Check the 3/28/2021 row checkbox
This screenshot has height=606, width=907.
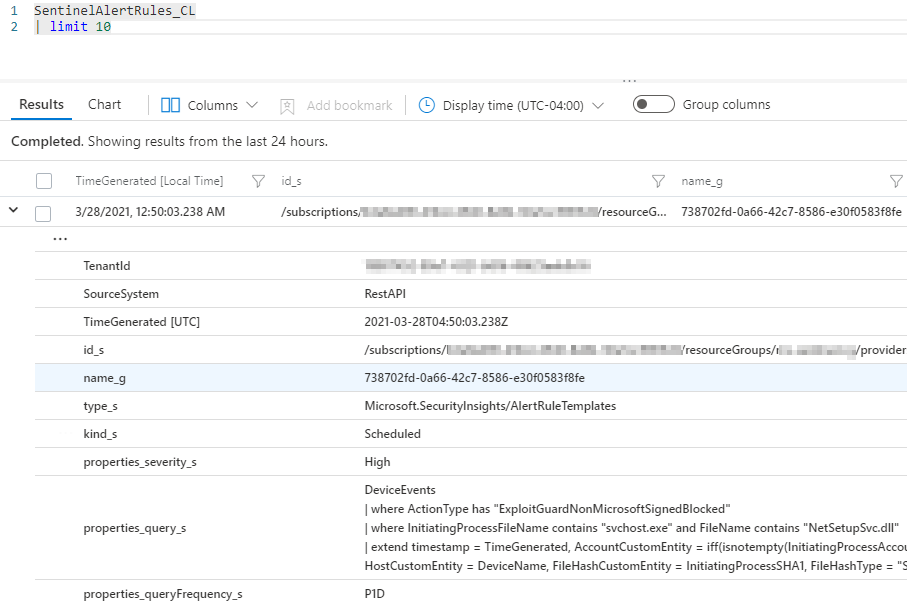tap(43, 213)
